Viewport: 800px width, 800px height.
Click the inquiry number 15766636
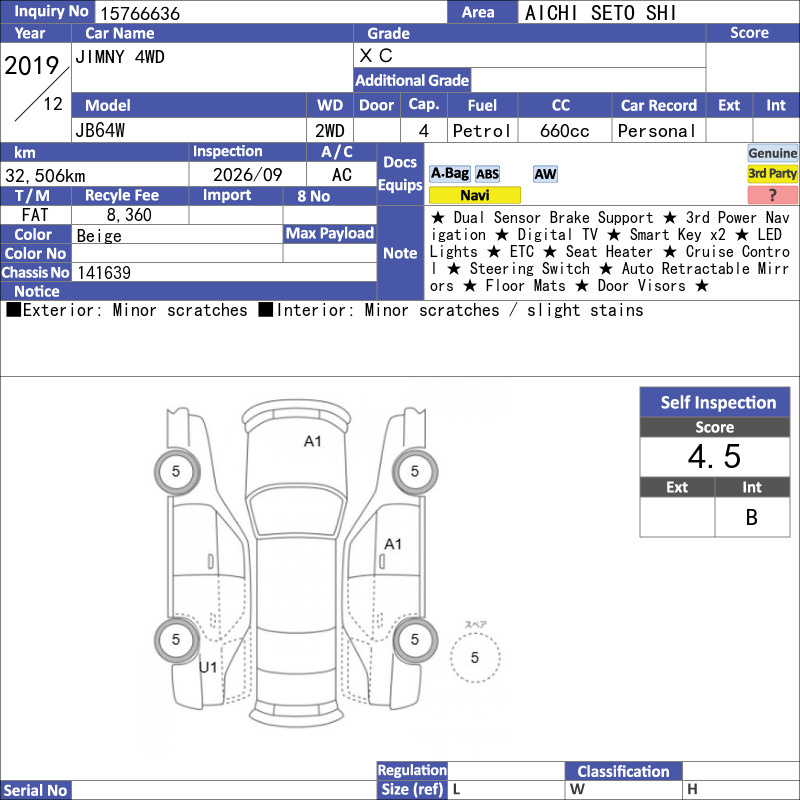pyautogui.click(x=140, y=13)
